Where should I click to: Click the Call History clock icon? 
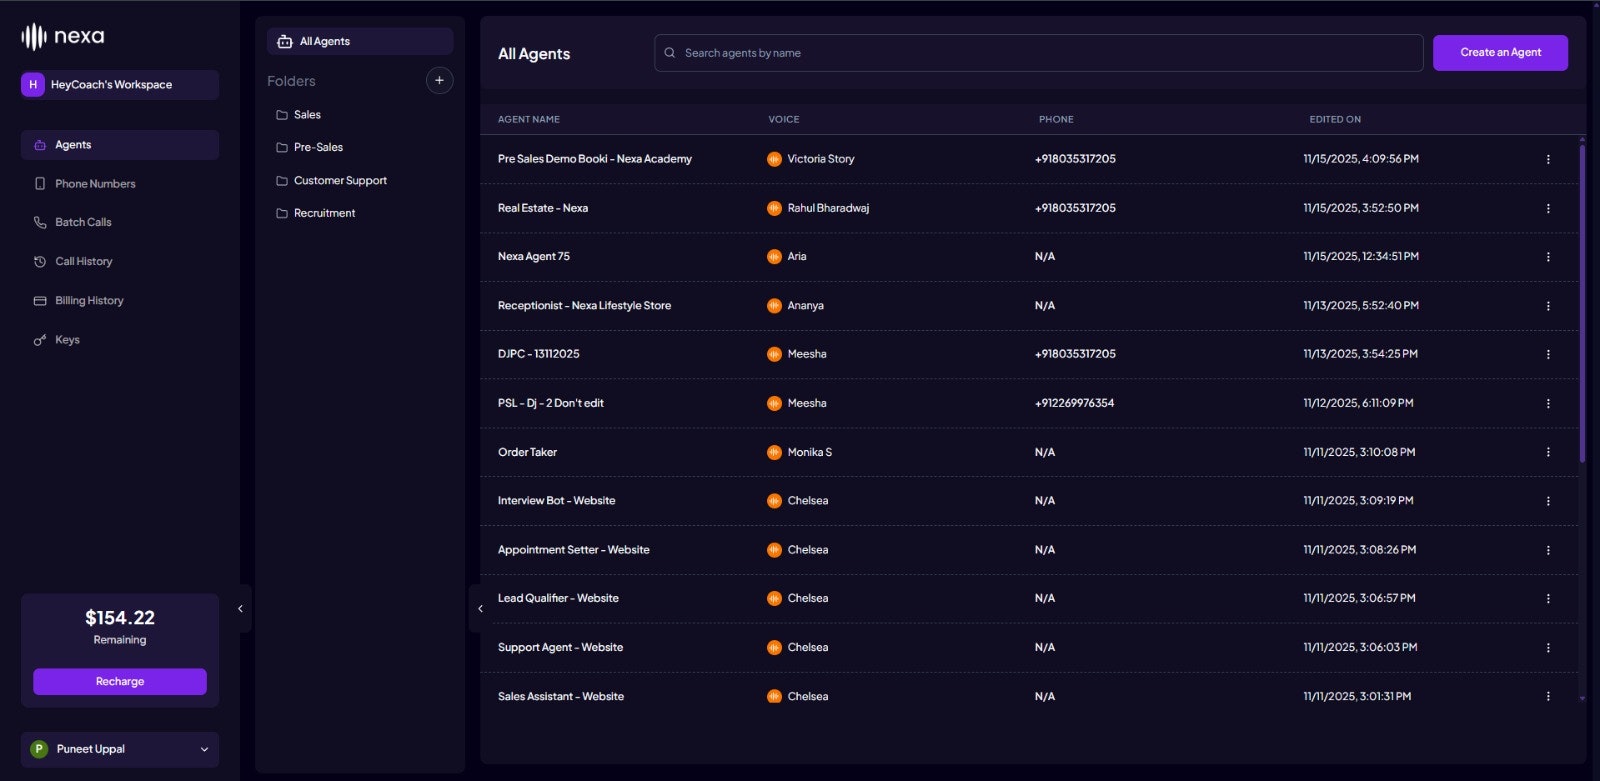point(40,262)
